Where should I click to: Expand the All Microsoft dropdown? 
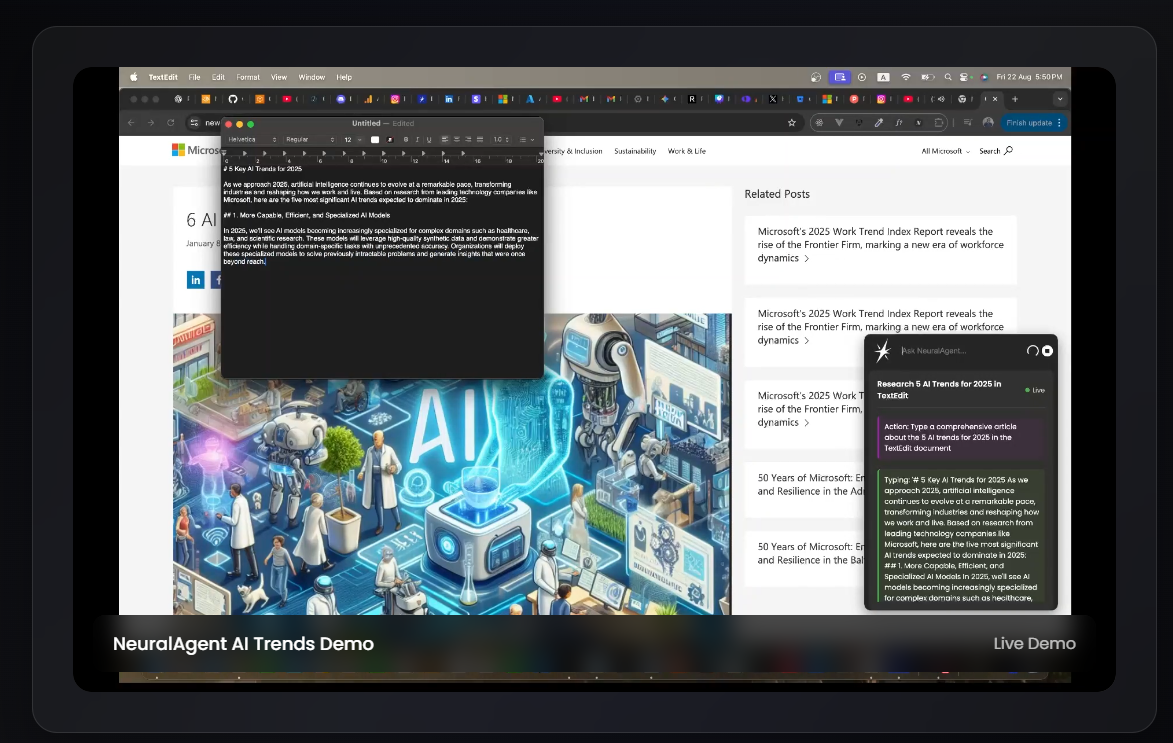944,151
